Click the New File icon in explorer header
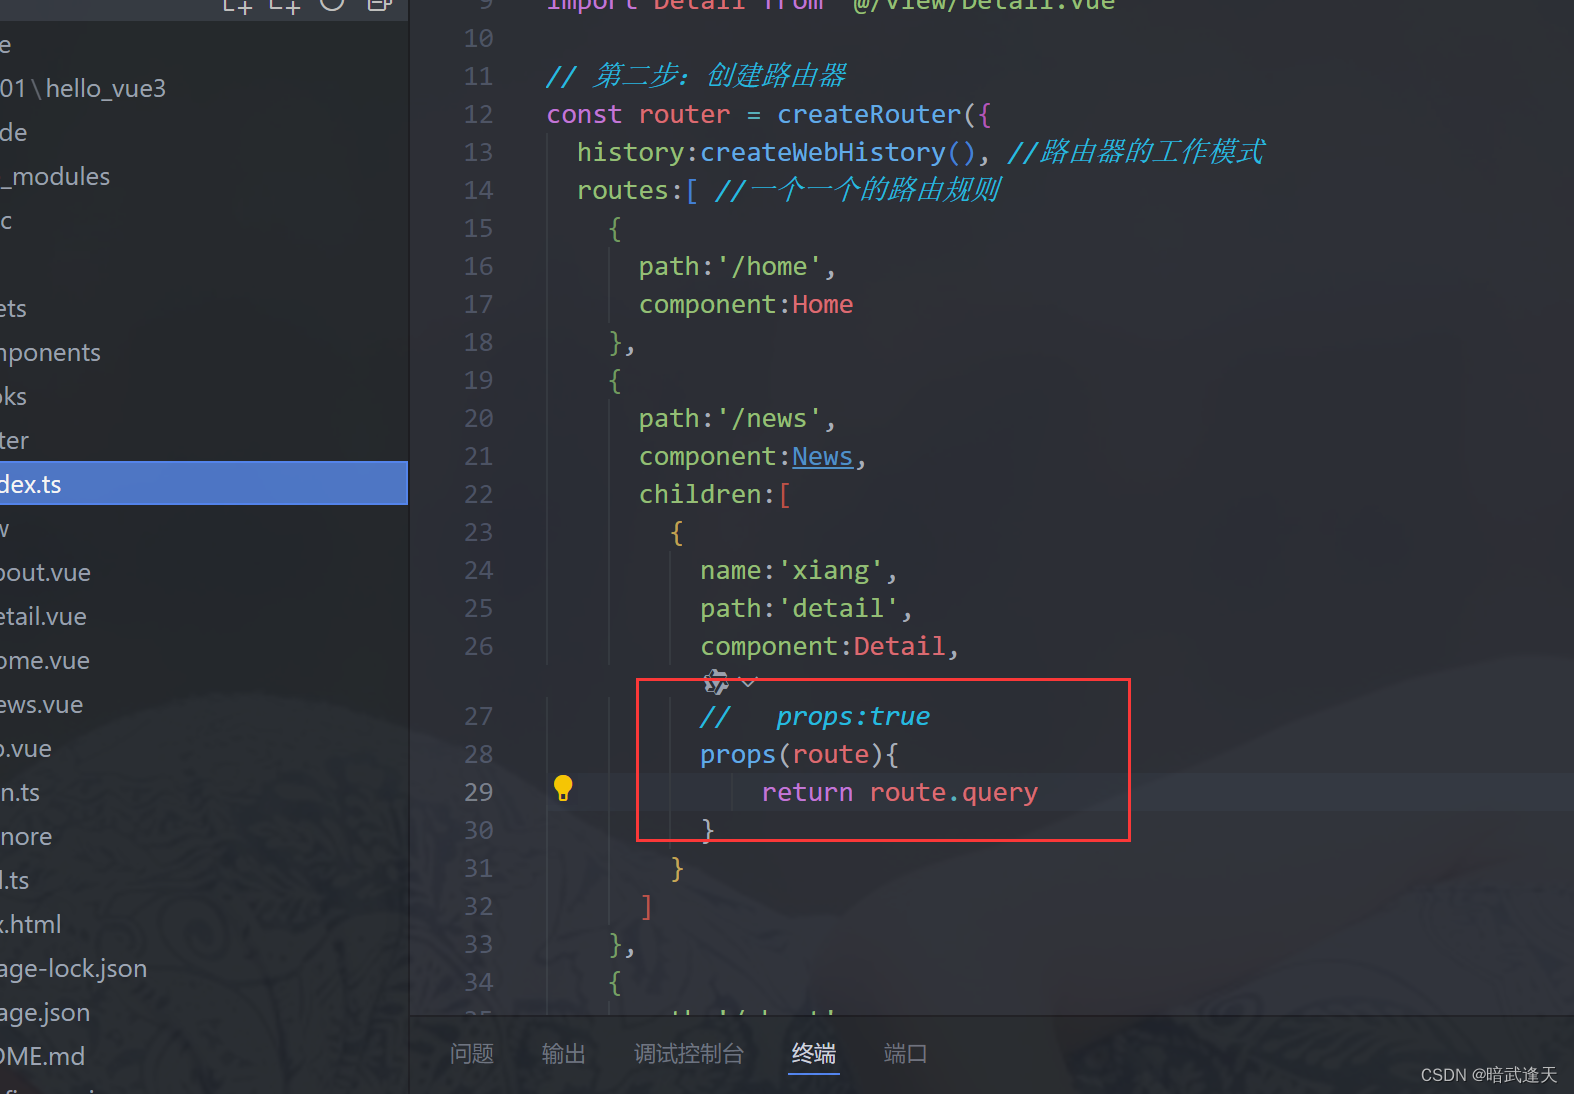The height and width of the screenshot is (1094, 1574). click(237, 4)
